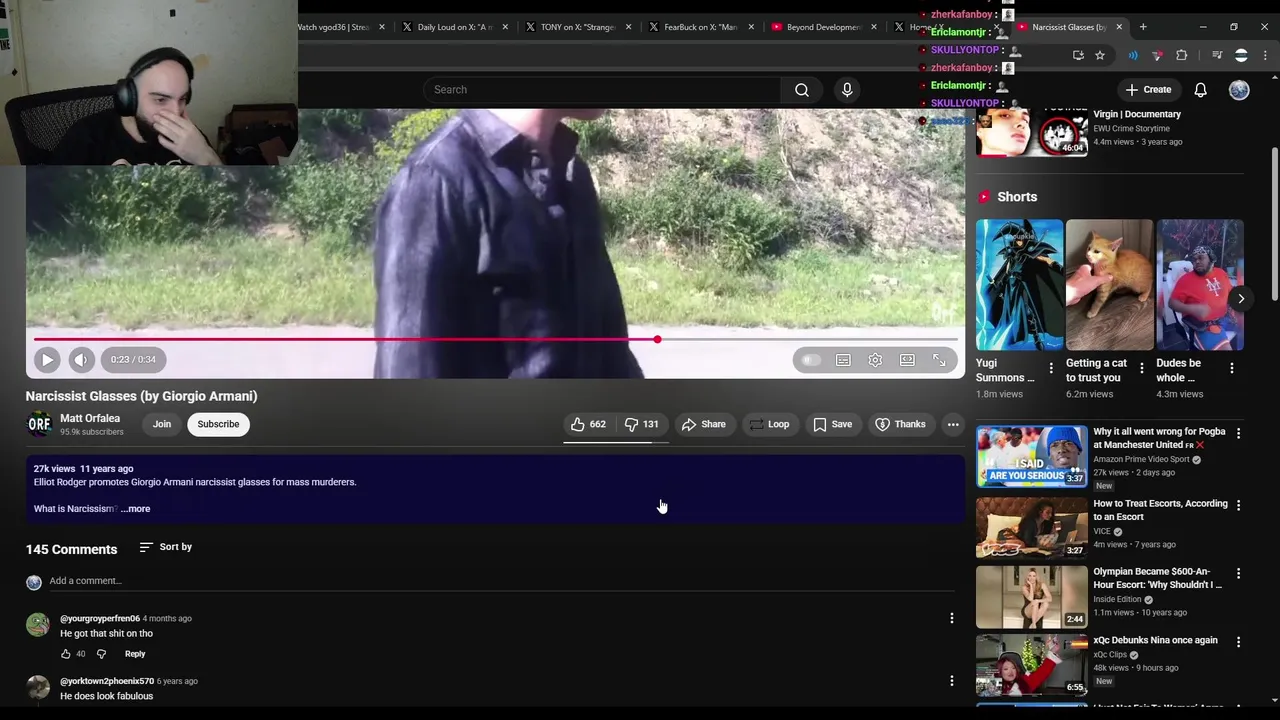The image size is (1280, 720).
Task: Open options for @yorktown2phoenix570's comment
Action: tap(952, 681)
